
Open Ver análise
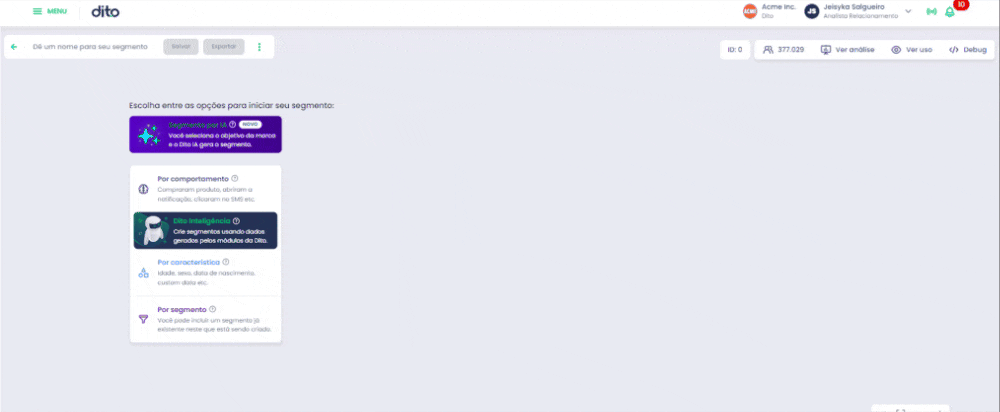pyautogui.click(x=848, y=50)
